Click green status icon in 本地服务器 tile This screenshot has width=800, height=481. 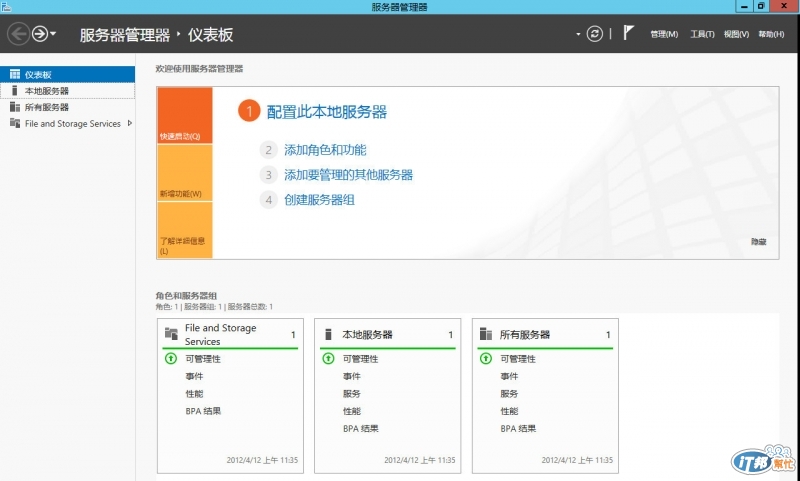tap(328, 359)
